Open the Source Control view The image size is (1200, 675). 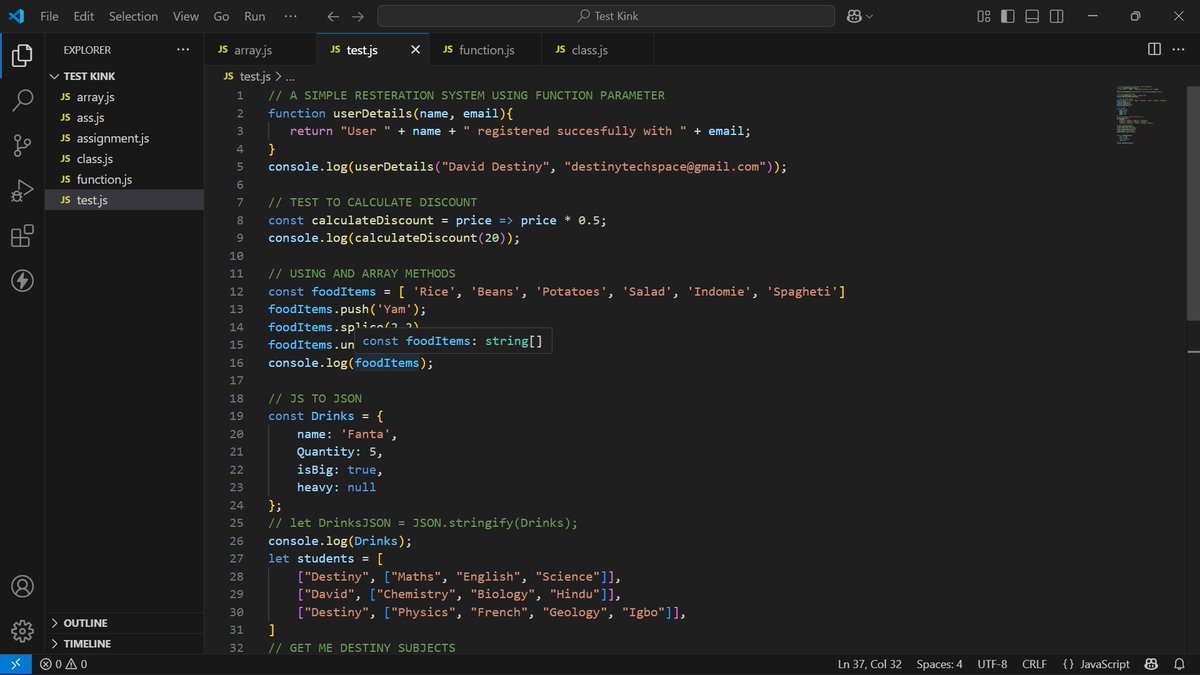tap(22, 146)
